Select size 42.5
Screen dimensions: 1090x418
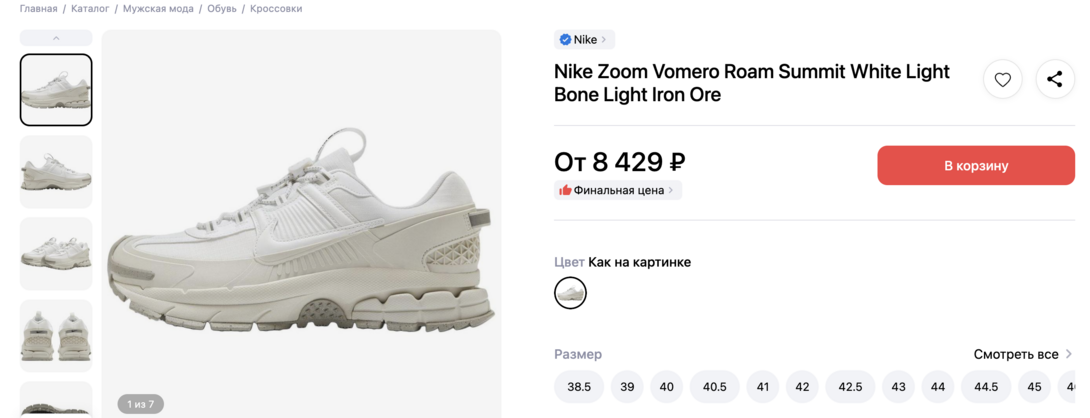850,387
